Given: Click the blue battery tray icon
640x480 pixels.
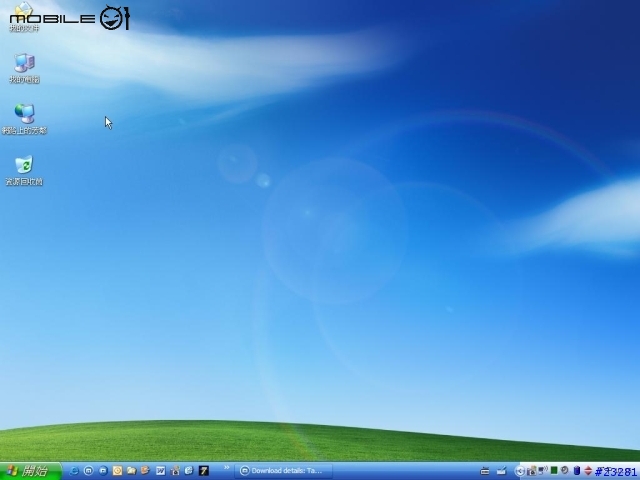Looking at the screenshot, I should coord(576,471).
